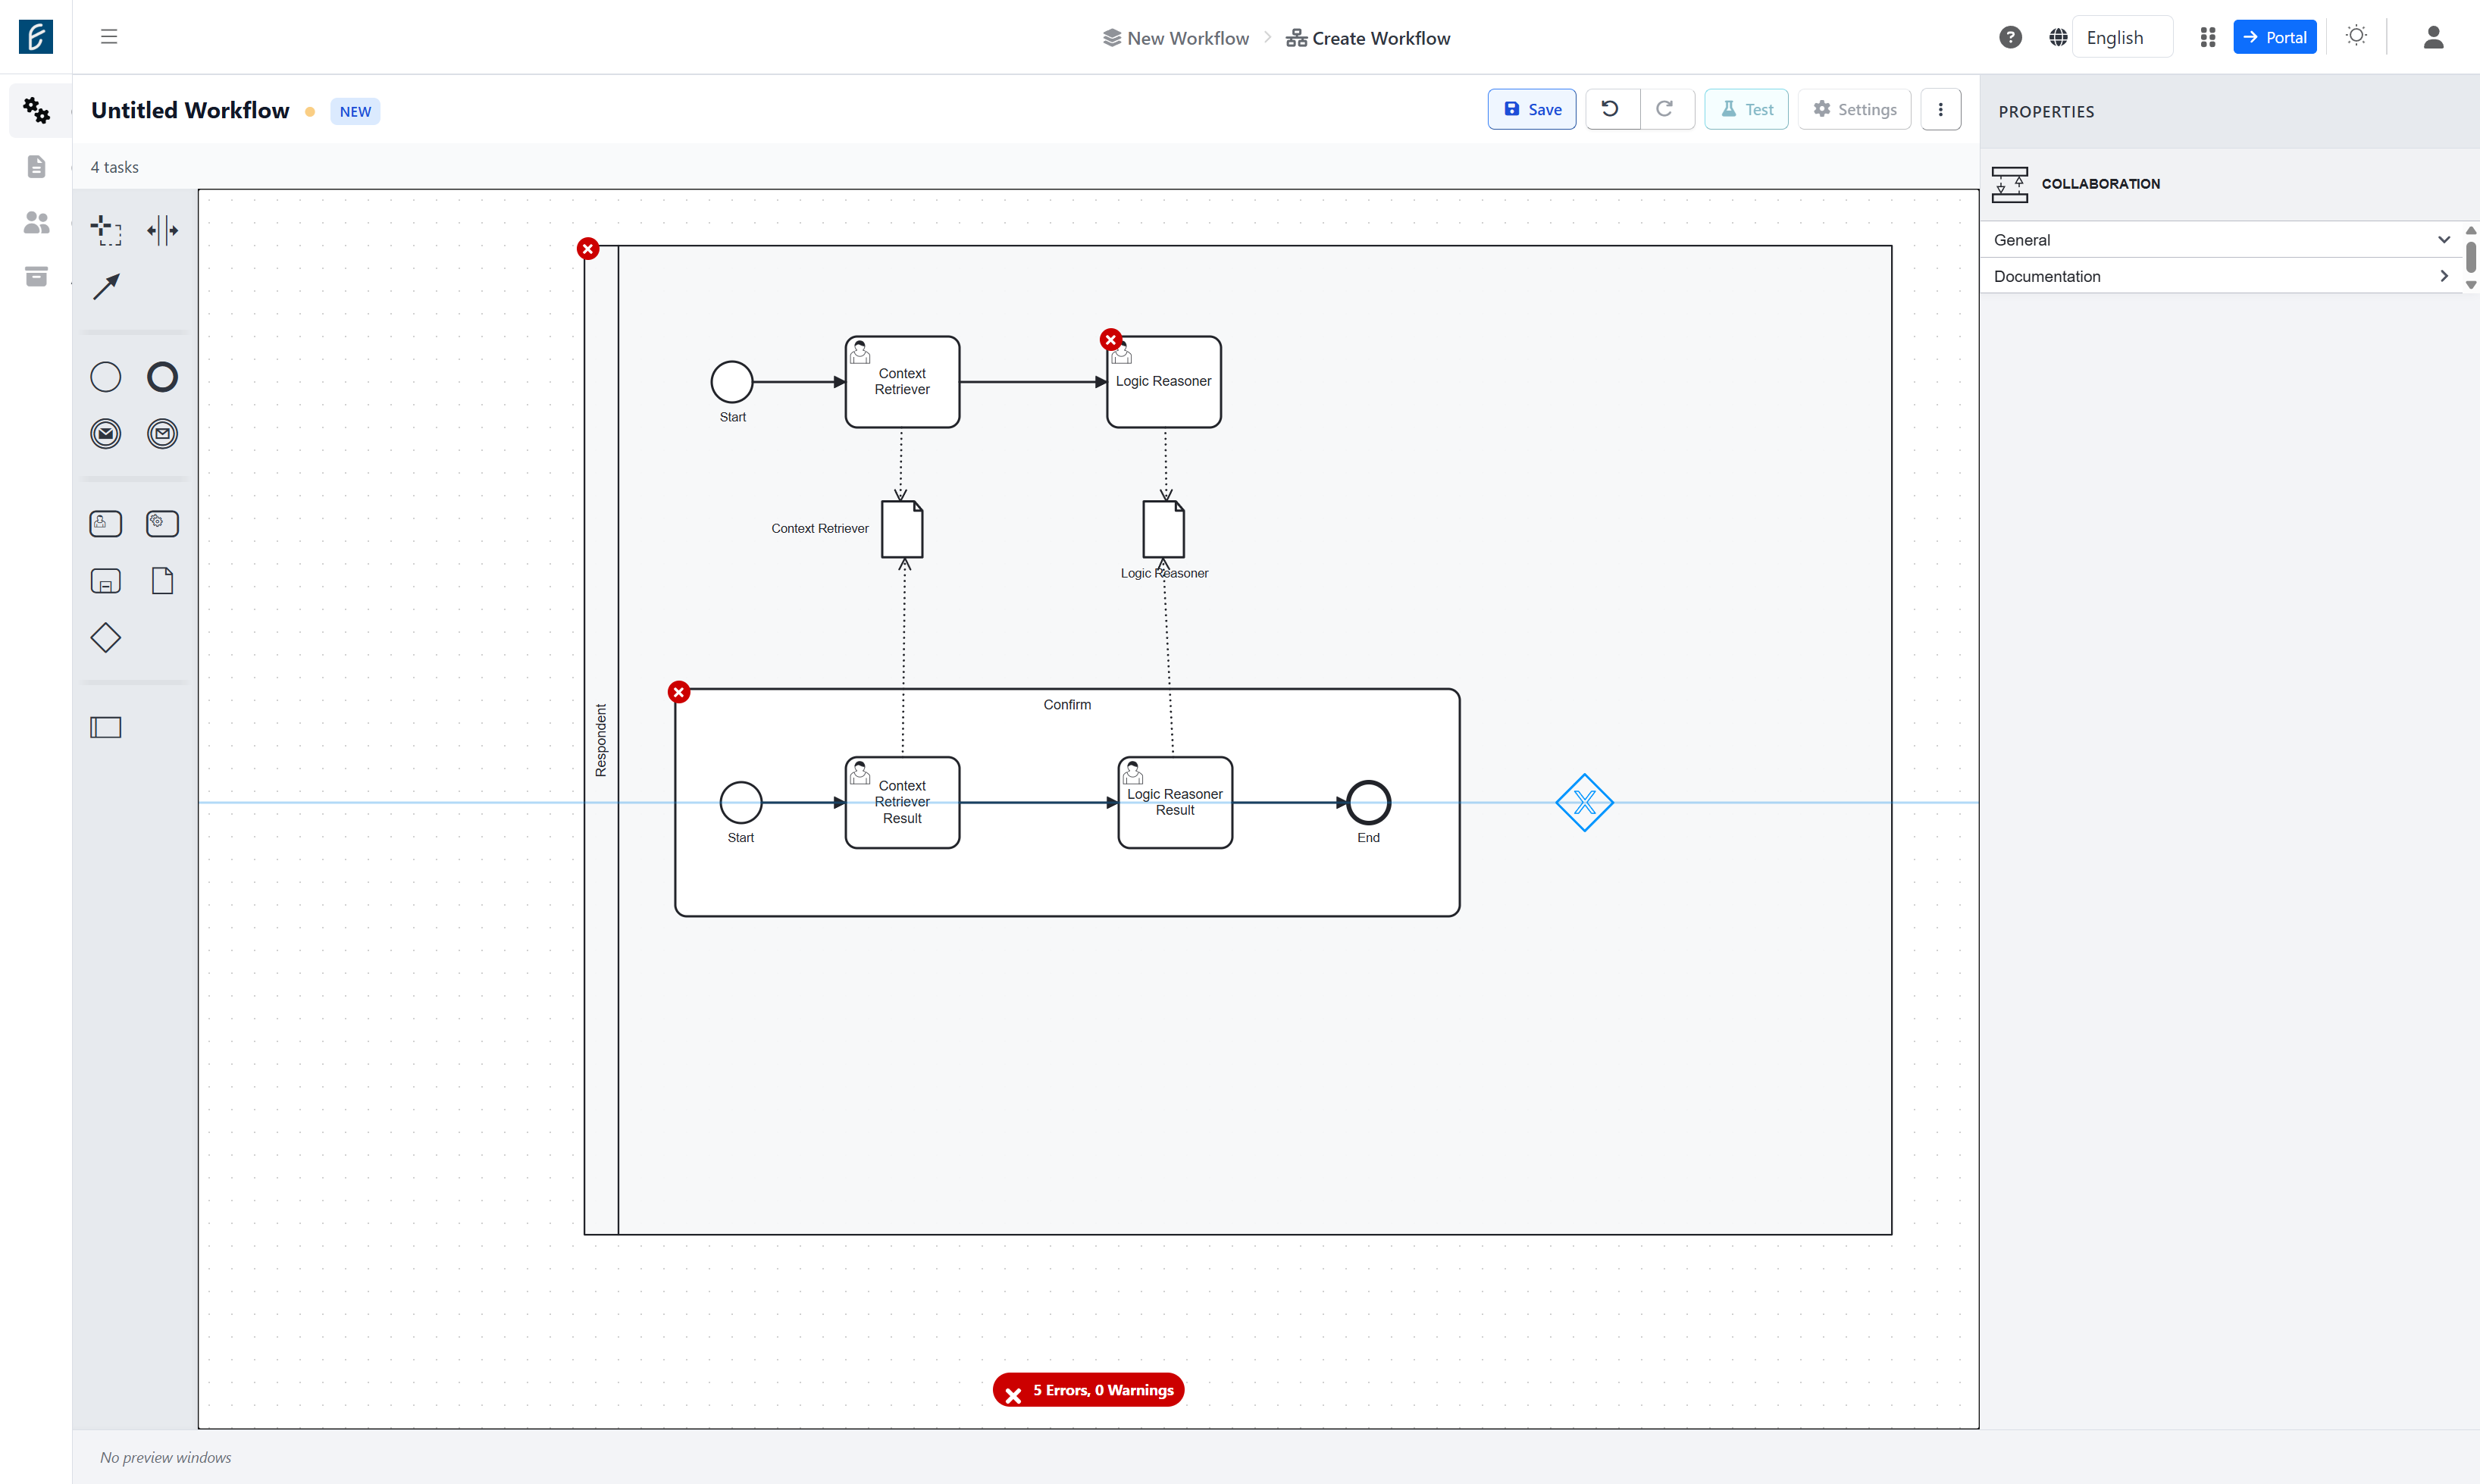Open the English language dropdown

[2122, 38]
